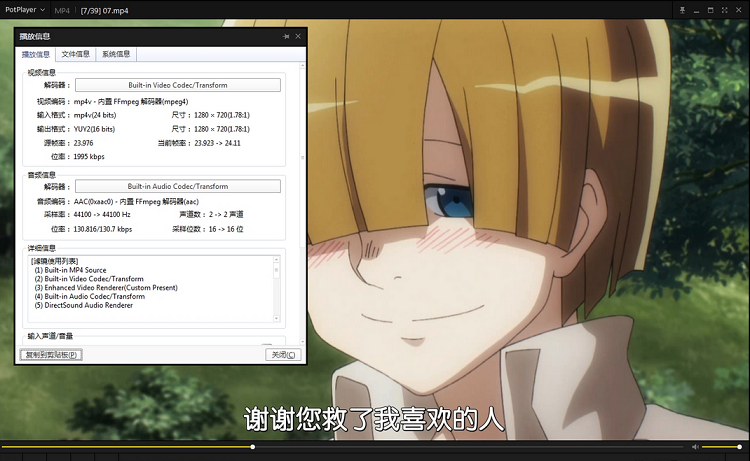Select DirectSound Audio Renderer filter entry
Image resolution: width=750 pixels, height=461 pixels.
click(87, 305)
